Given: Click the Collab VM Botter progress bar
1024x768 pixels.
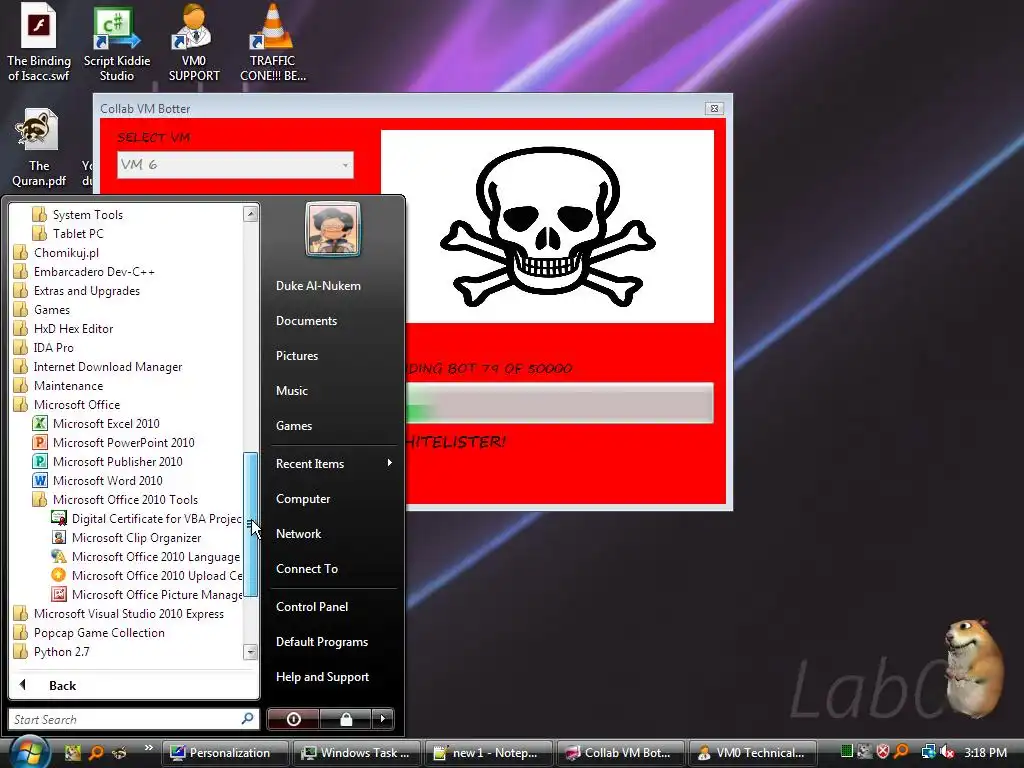Looking at the screenshot, I should (559, 403).
